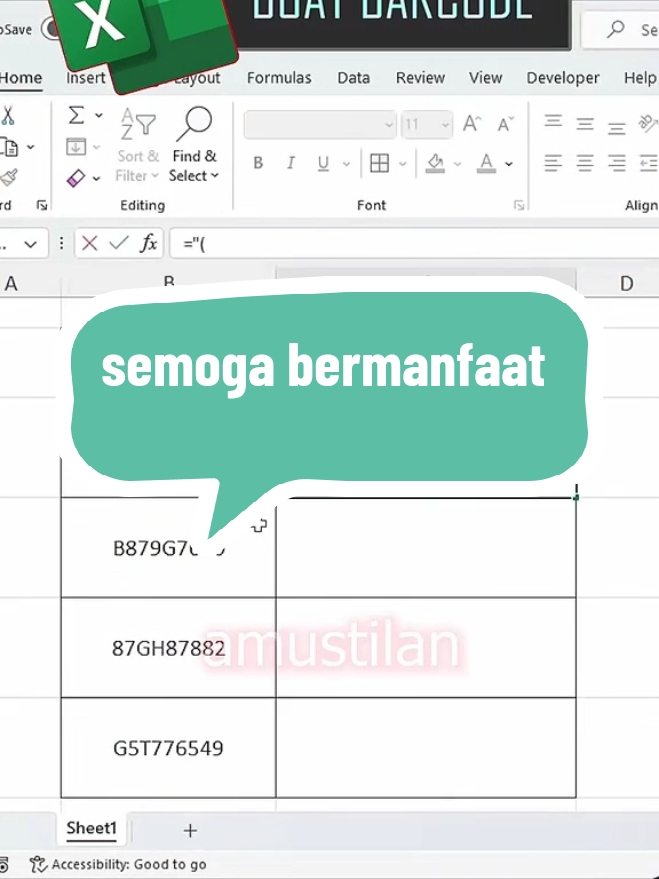Open the Fill options dropdown arrow
The image size is (659, 879).
point(97,147)
